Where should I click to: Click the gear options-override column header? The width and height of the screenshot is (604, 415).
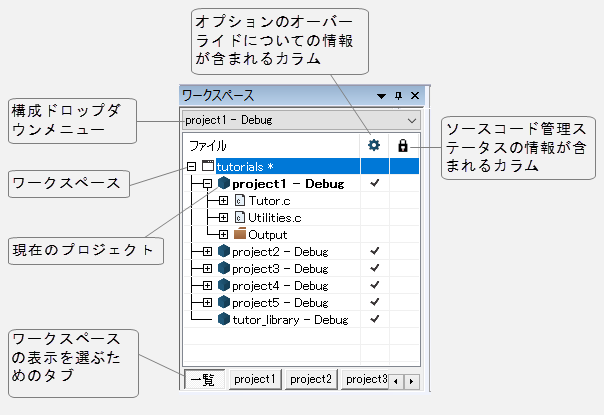374,145
